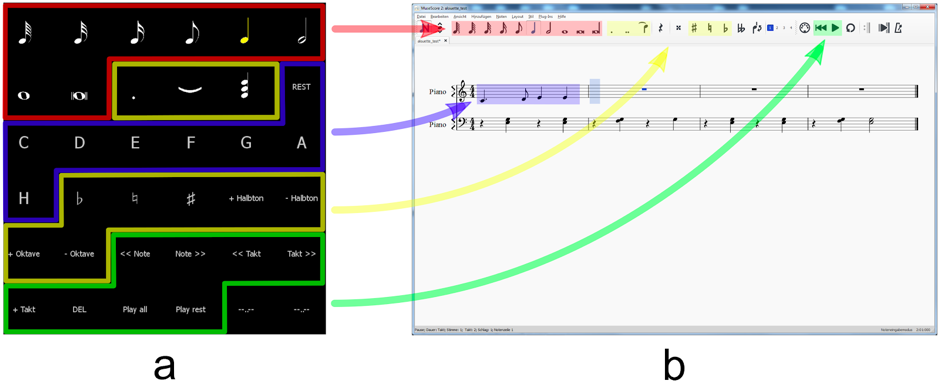Select the natural accidental in toolbar
The width and height of the screenshot is (939, 381).
(710, 28)
